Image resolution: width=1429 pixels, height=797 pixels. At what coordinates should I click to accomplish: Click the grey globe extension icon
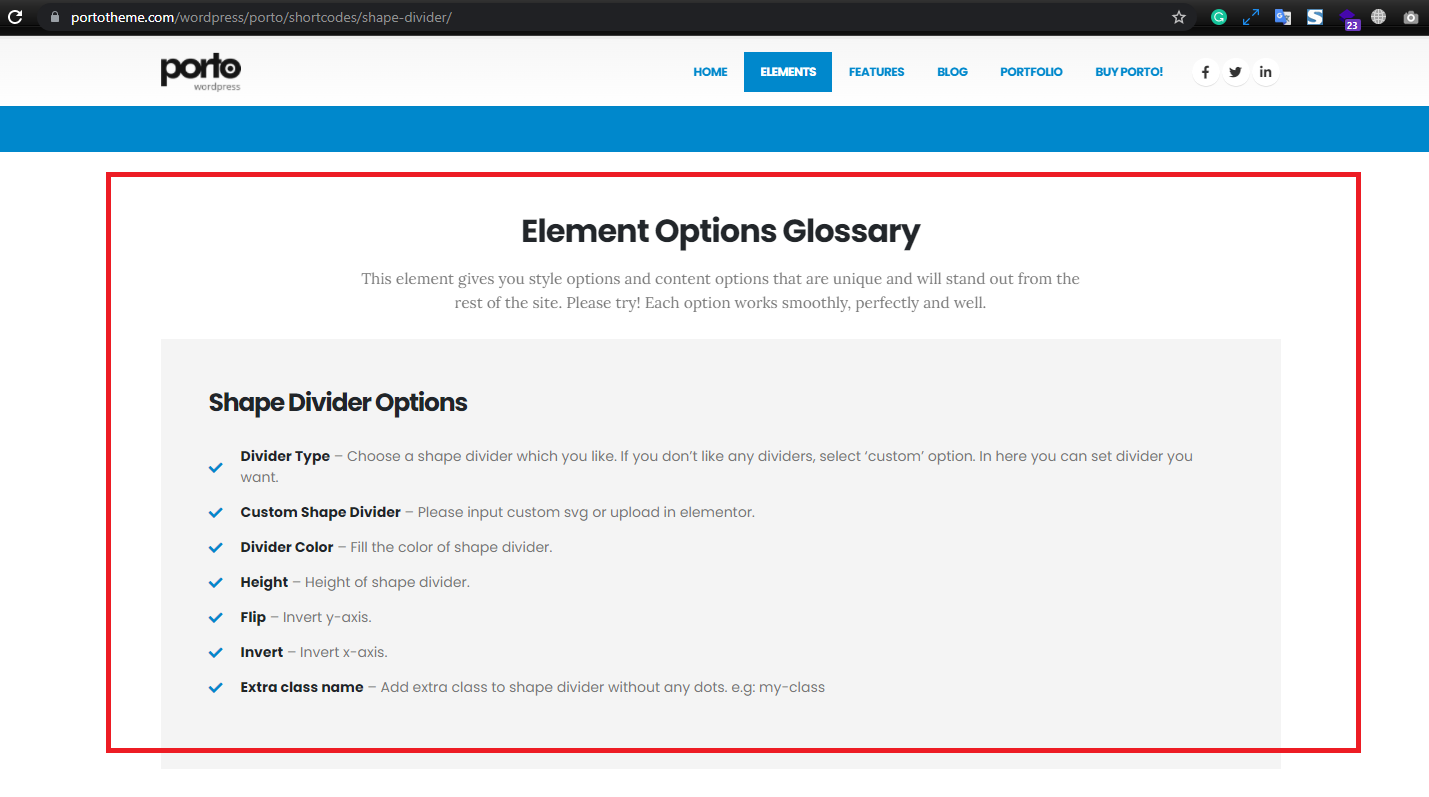[x=1379, y=17]
